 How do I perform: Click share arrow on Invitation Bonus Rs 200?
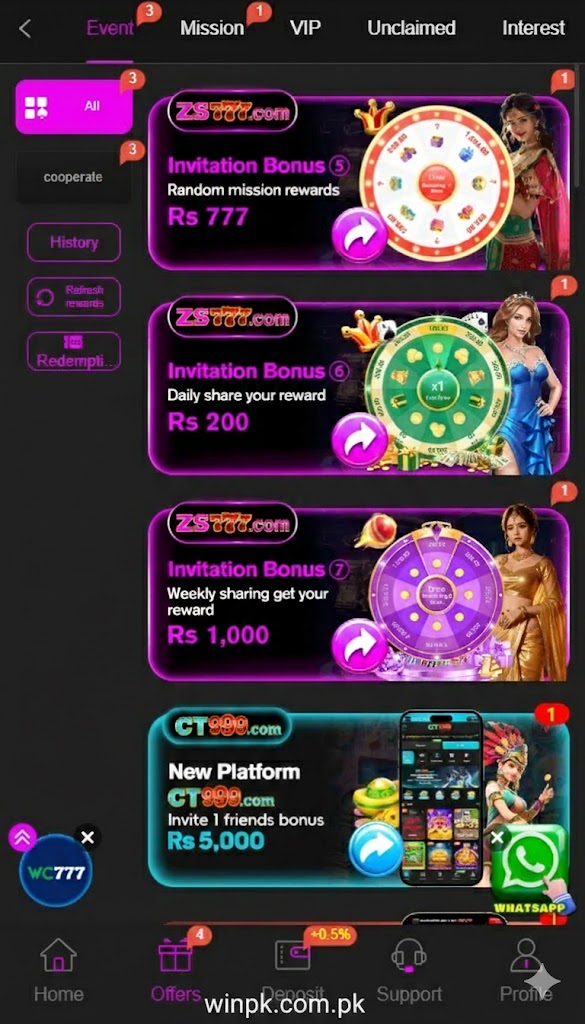(360, 442)
